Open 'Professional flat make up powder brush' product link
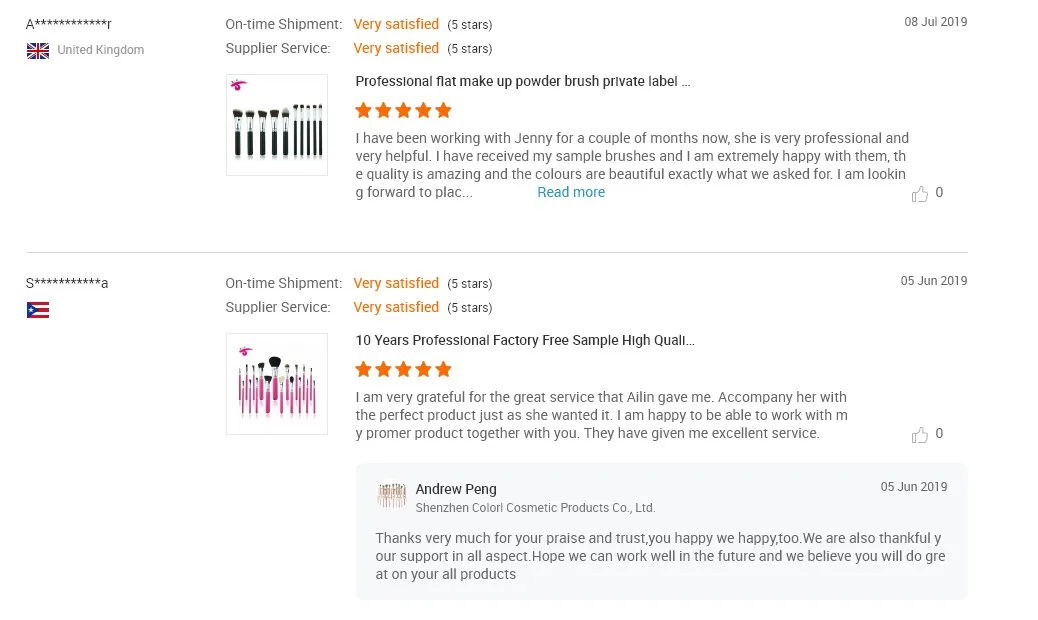Image resolution: width=1038 pixels, height=620 pixels. point(523,81)
